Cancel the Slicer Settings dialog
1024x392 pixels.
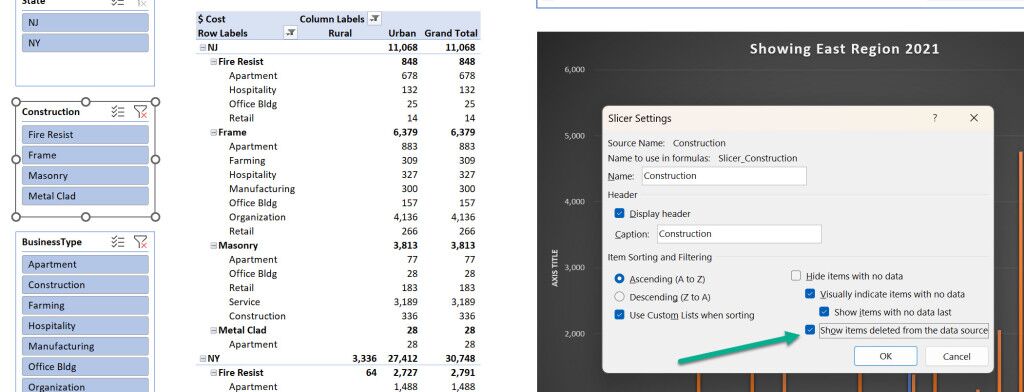(x=957, y=356)
